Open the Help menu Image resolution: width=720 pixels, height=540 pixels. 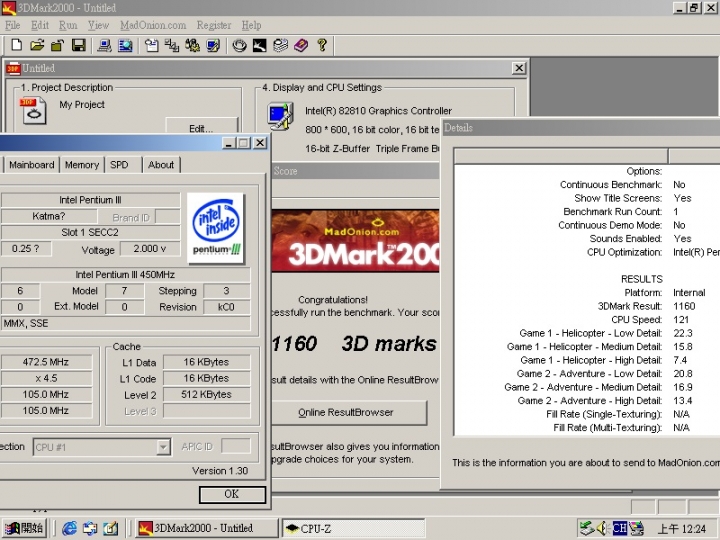(251, 25)
